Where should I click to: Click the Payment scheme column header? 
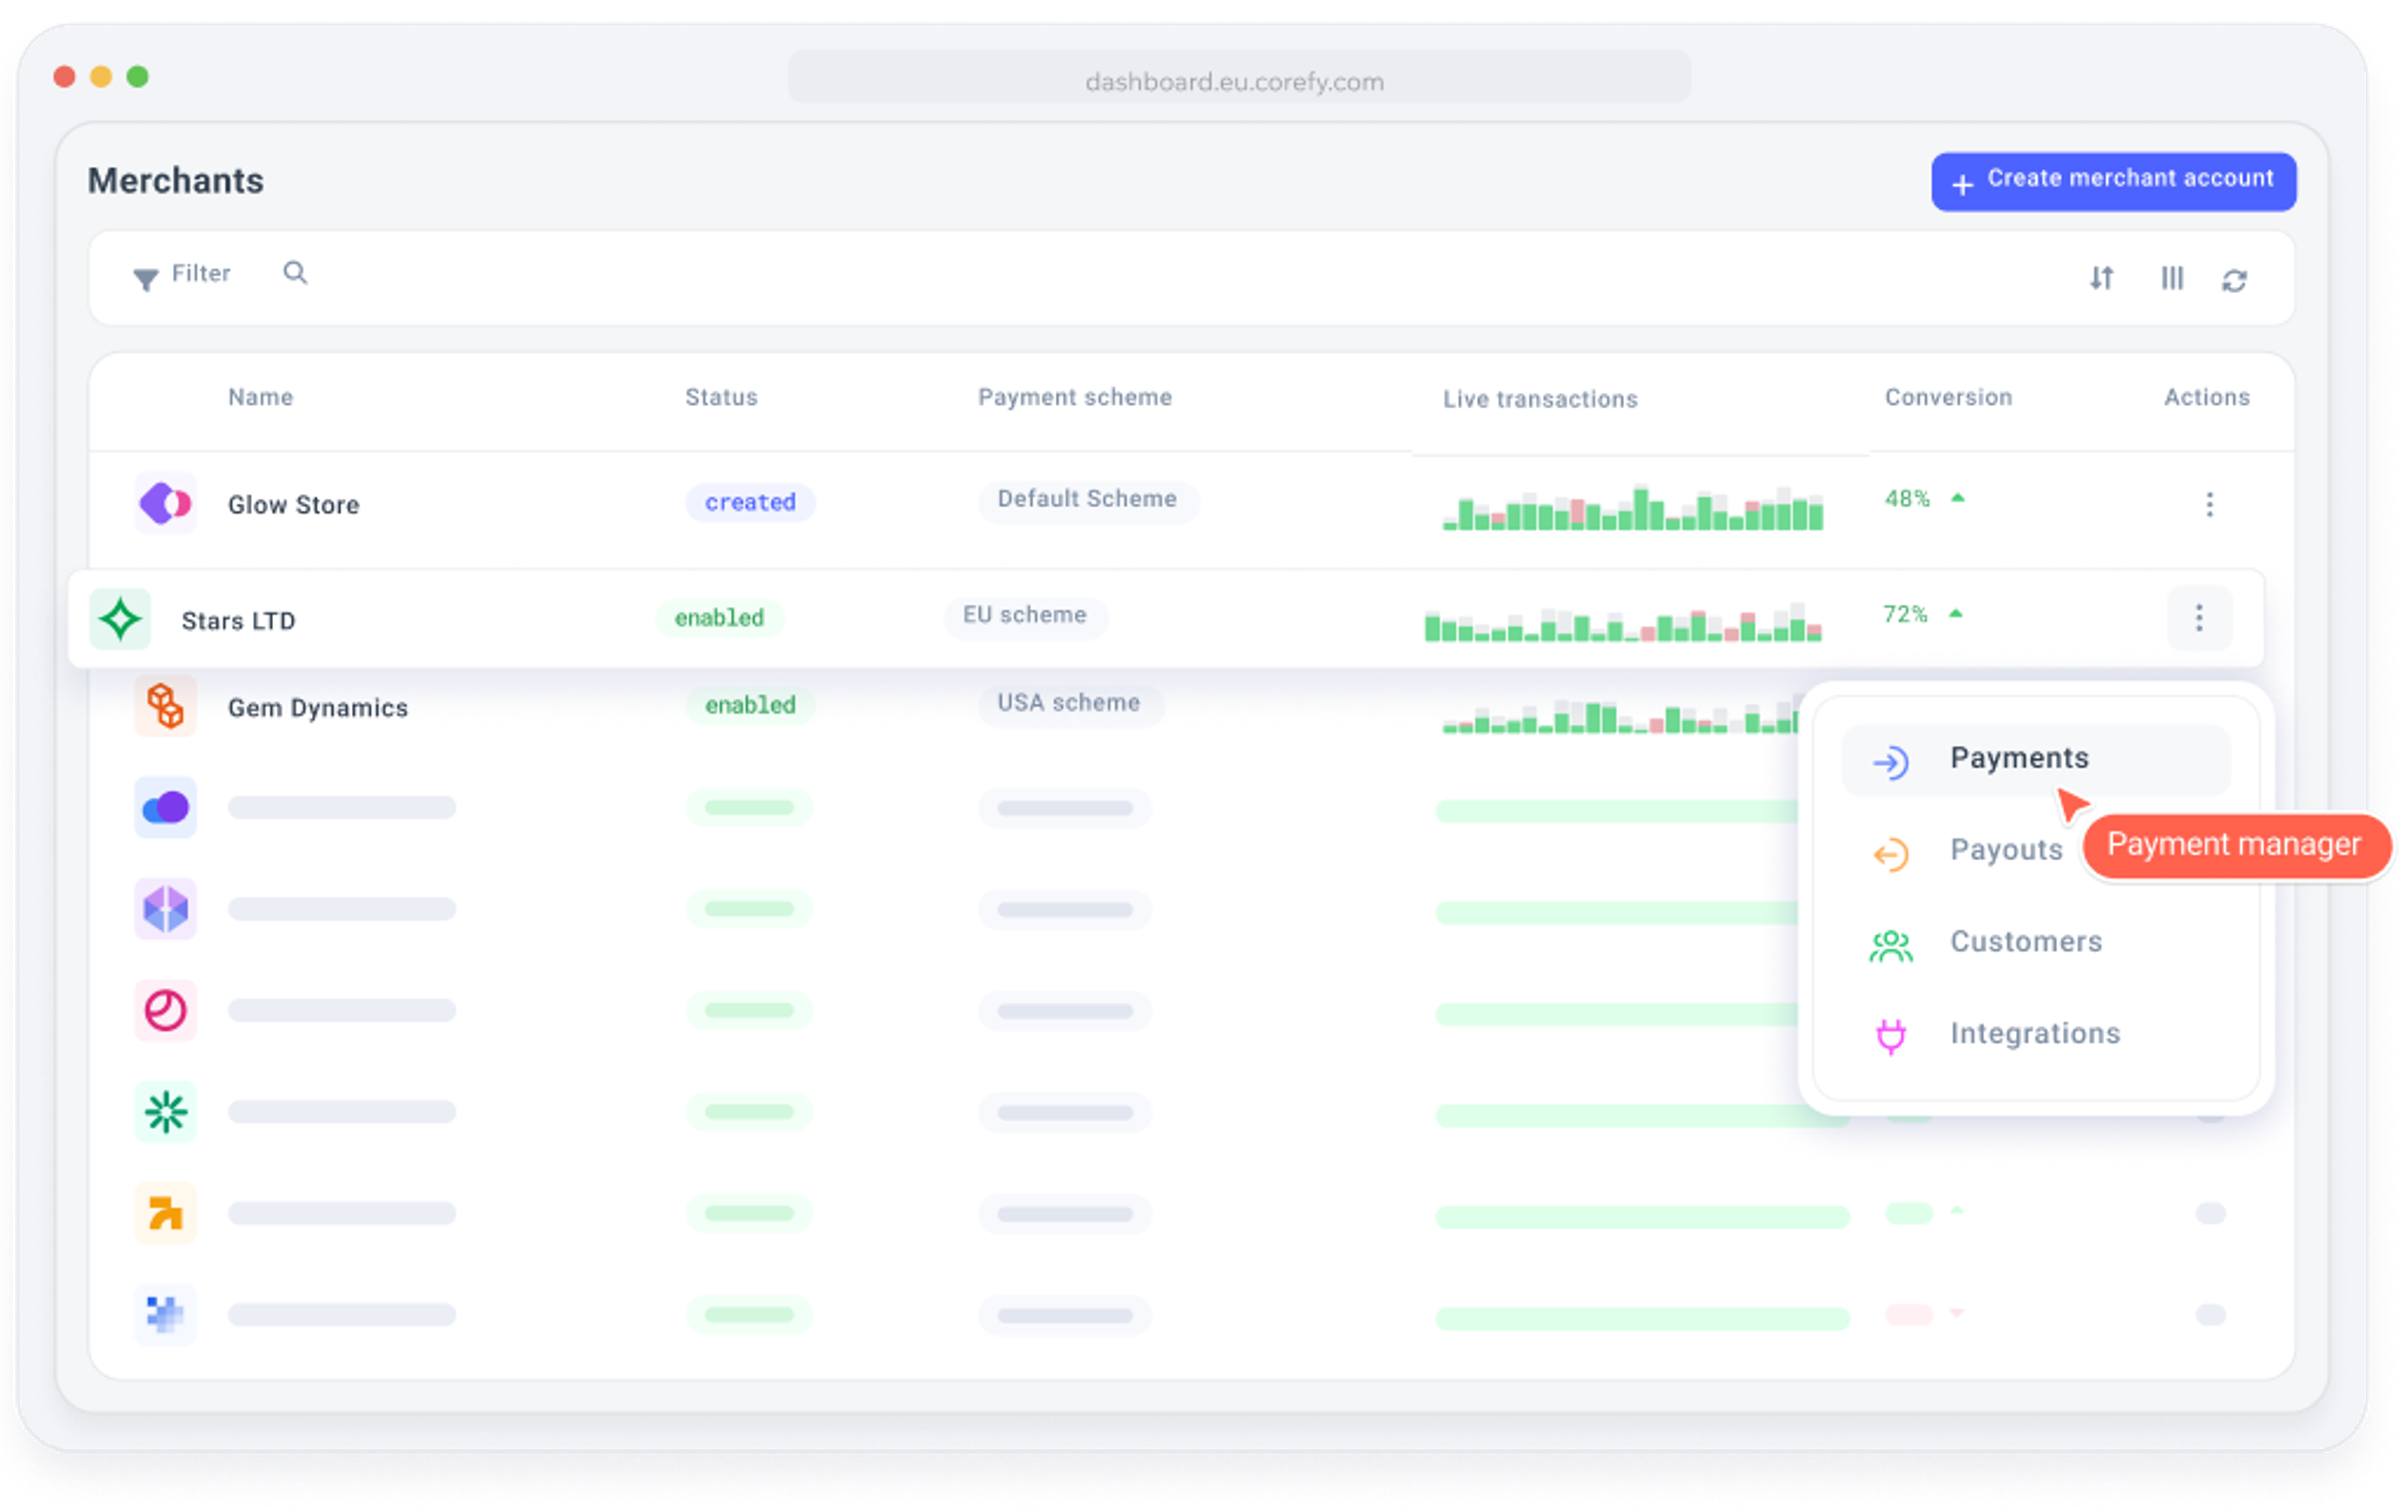pyautogui.click(x=1074, y=397)
